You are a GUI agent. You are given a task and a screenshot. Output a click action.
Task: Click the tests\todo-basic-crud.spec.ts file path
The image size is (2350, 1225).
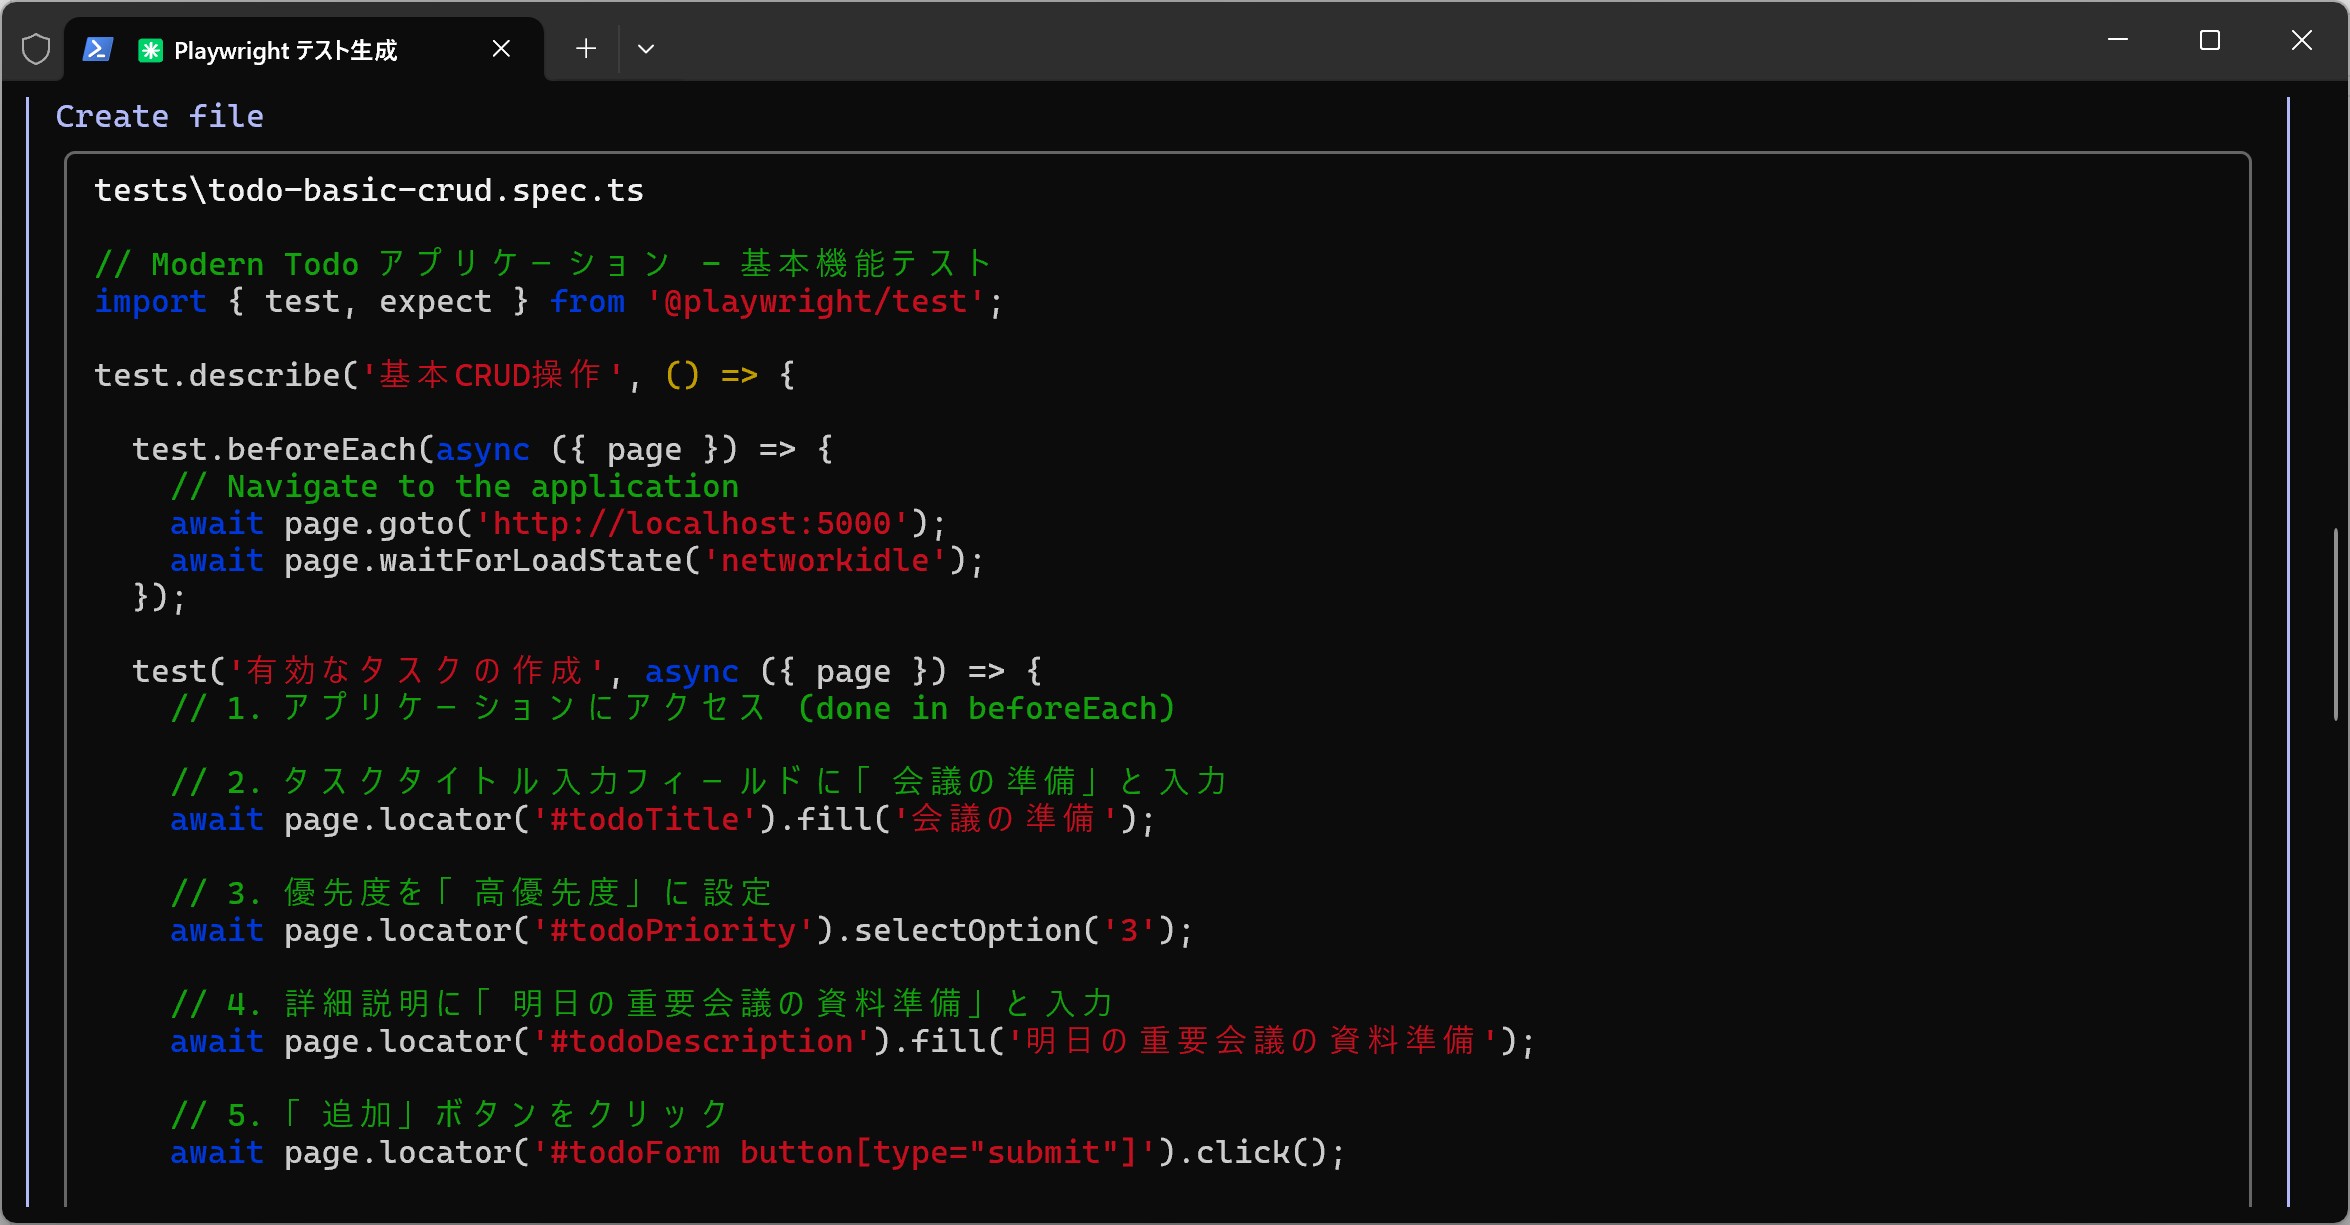pos(369,191)
